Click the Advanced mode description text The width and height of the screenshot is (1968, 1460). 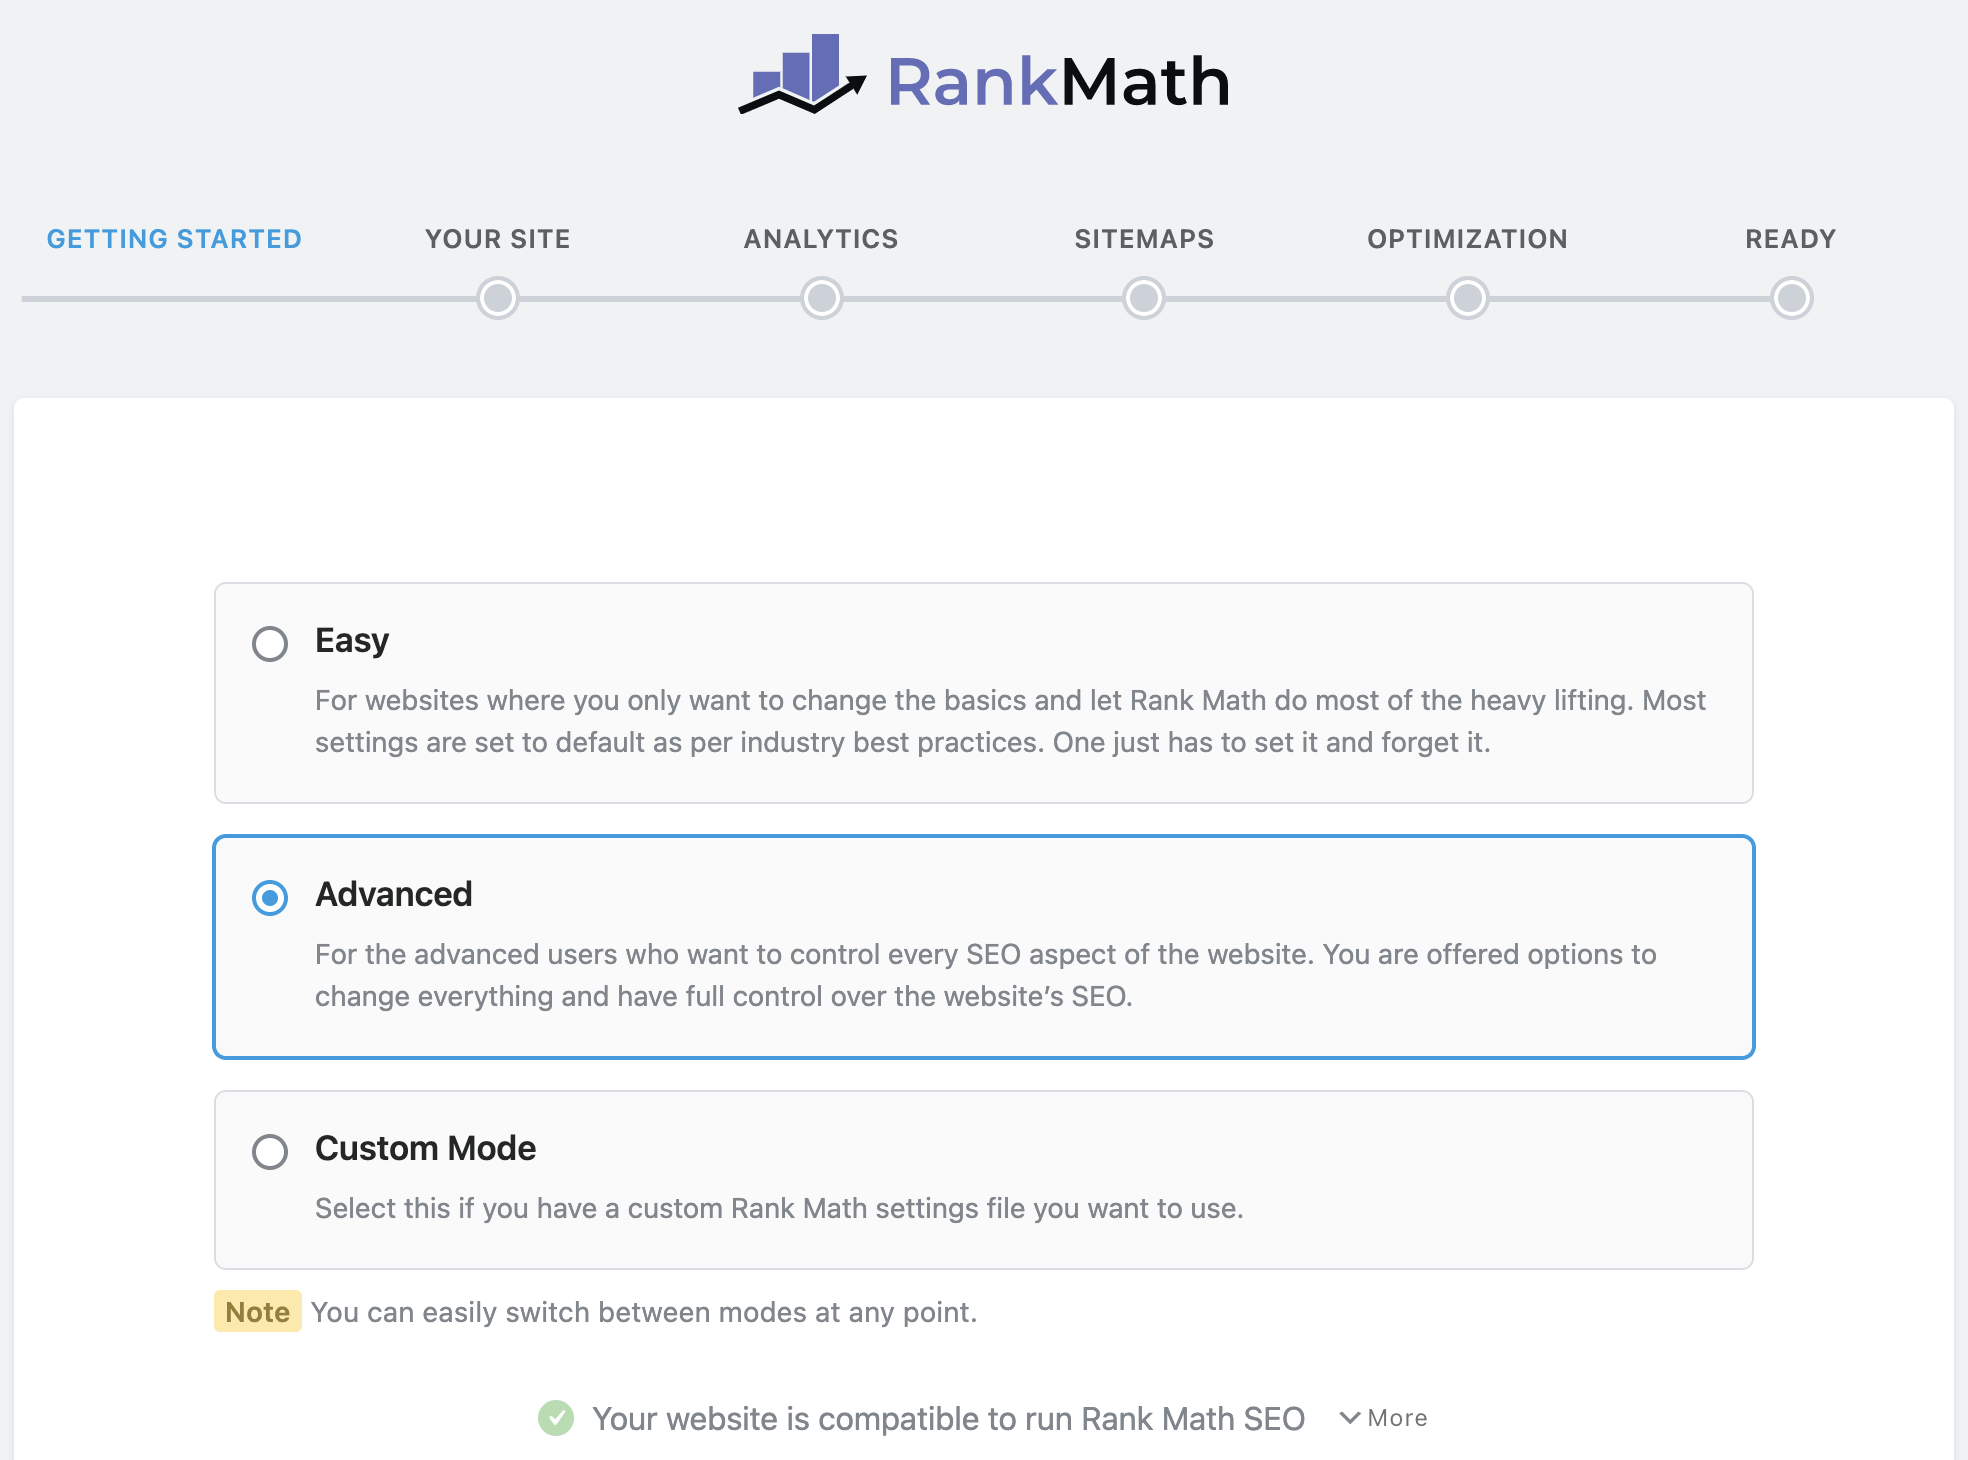pyautogui.click(x=986, y=975)
